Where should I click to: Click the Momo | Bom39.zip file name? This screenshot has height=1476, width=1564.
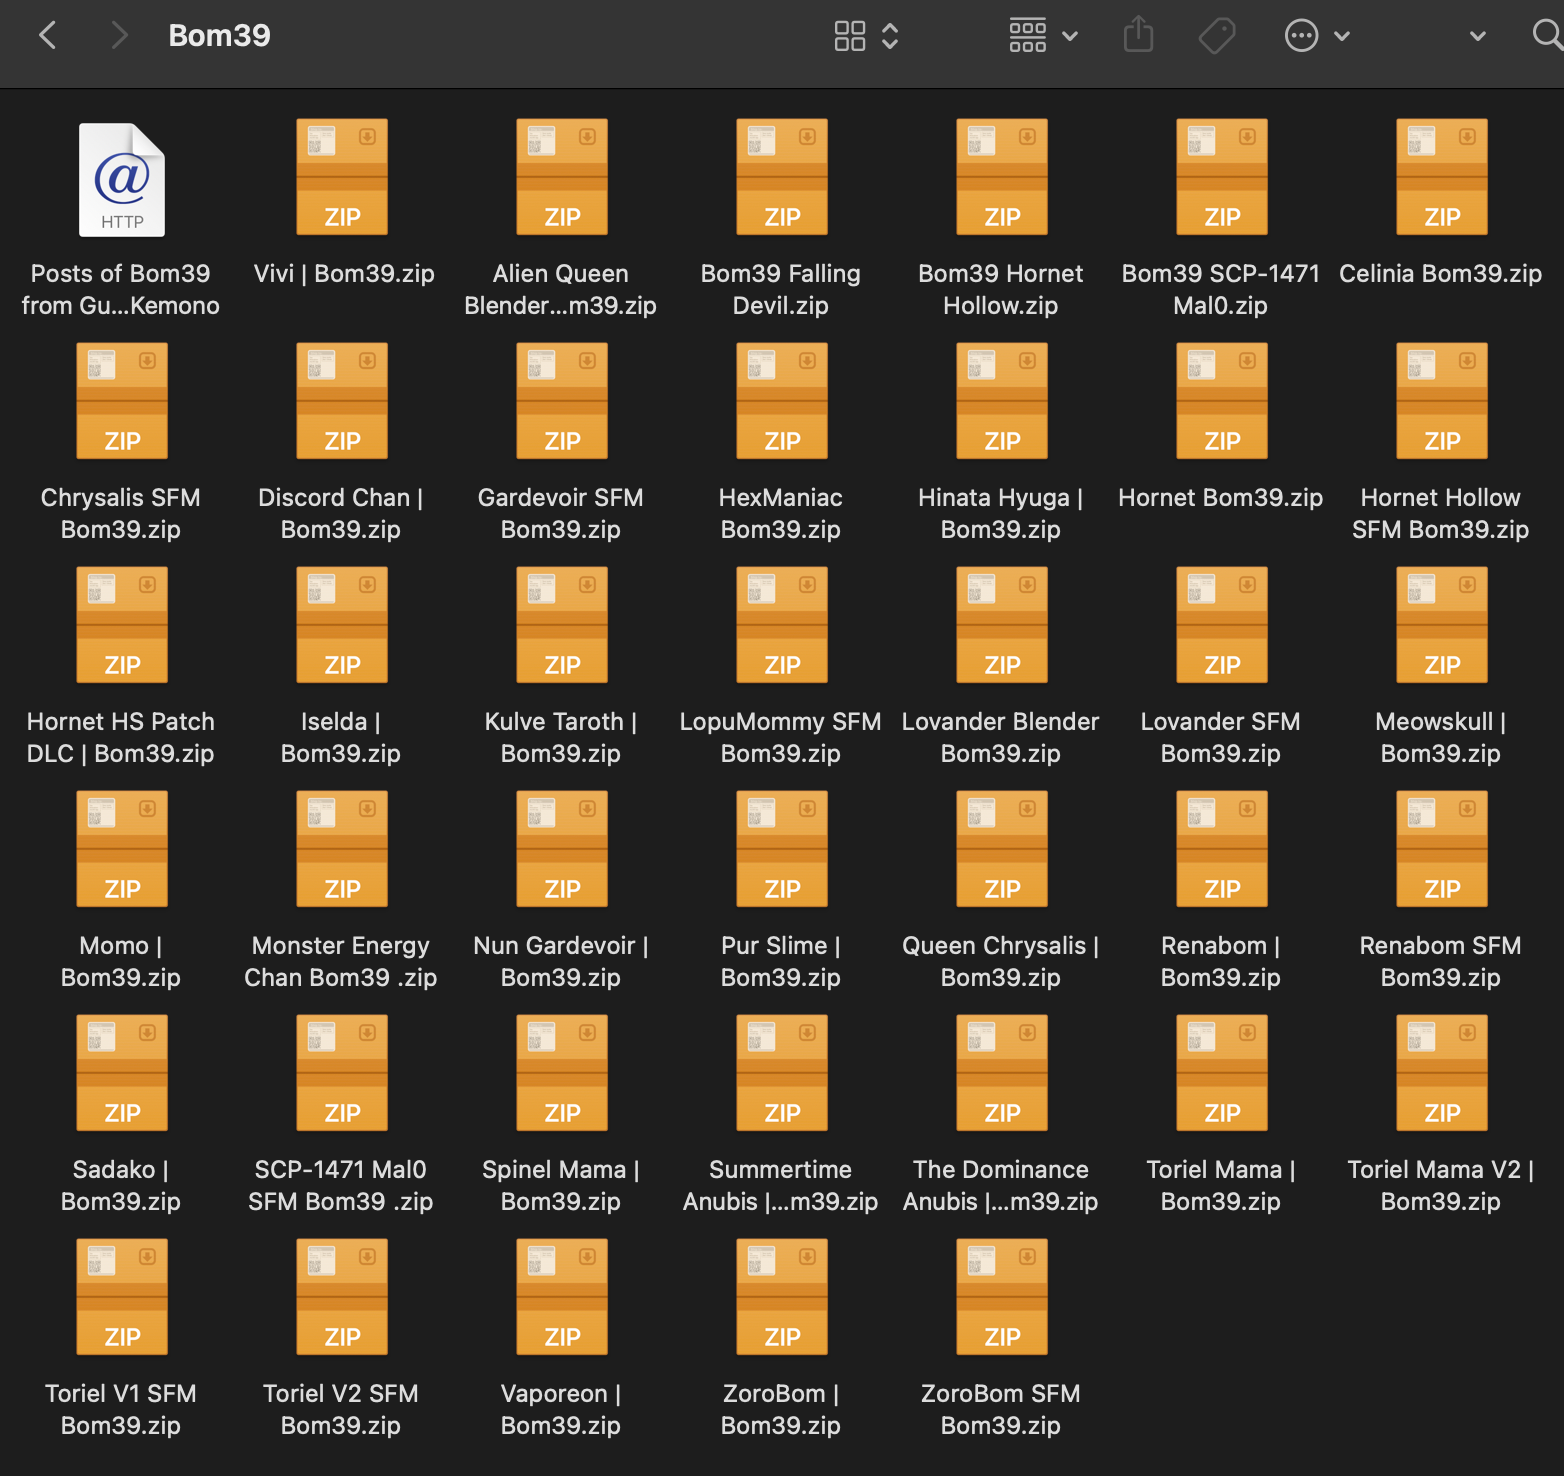click(x=121, y=962)
